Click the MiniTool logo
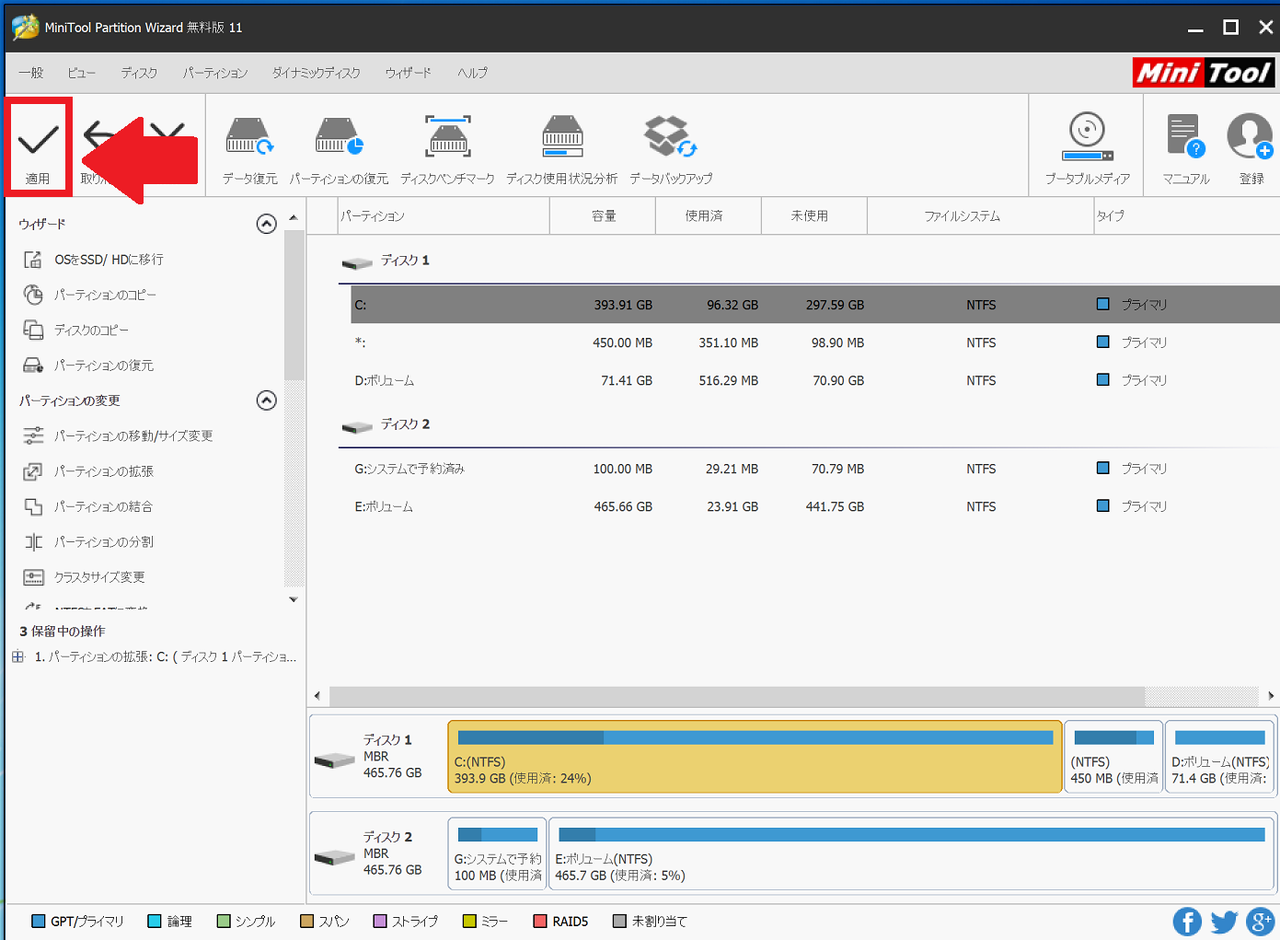Viewport: 1280px width, 940px height. 1203,72
